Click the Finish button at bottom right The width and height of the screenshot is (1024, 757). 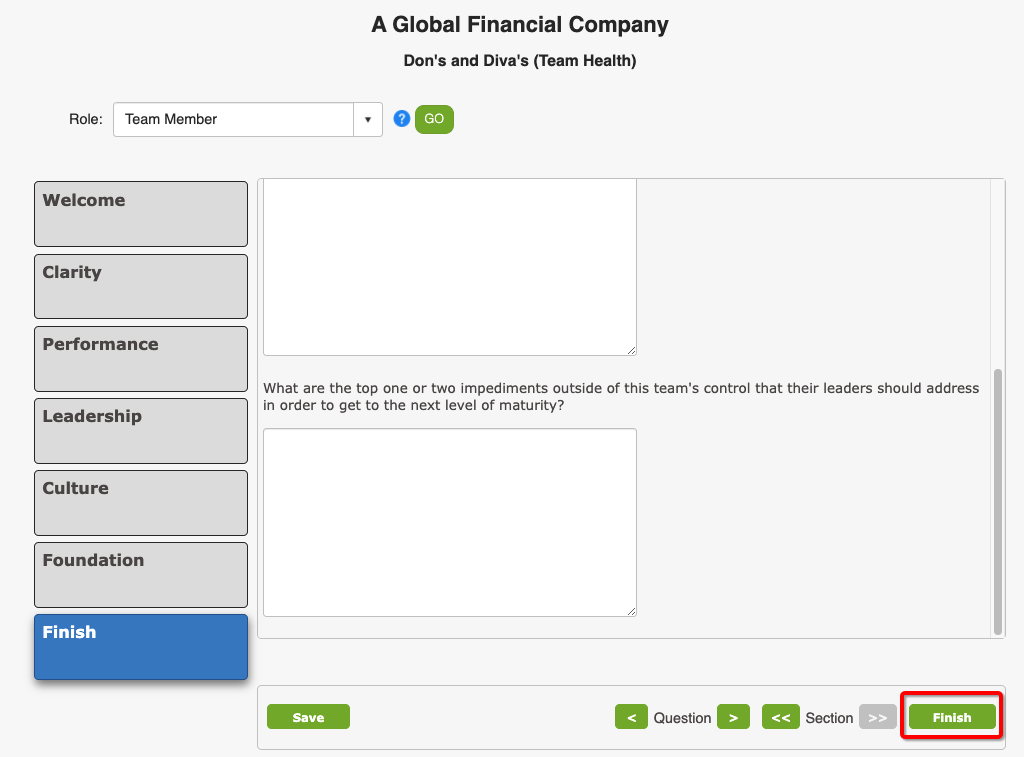point(952,717)
